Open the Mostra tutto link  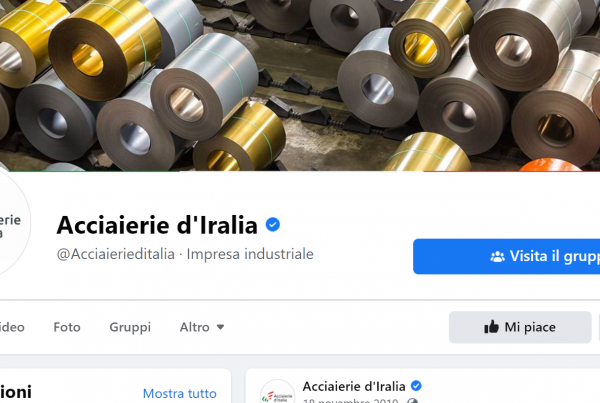(x=180, y=393)
